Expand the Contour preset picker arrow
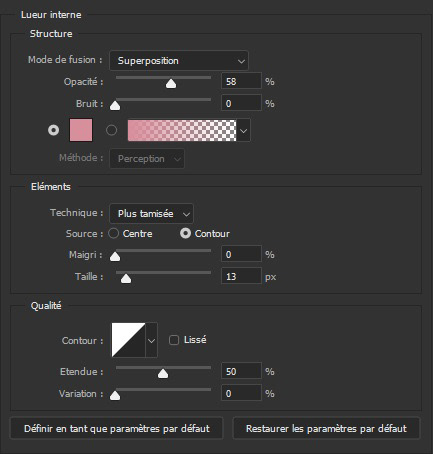 point(152,340)
